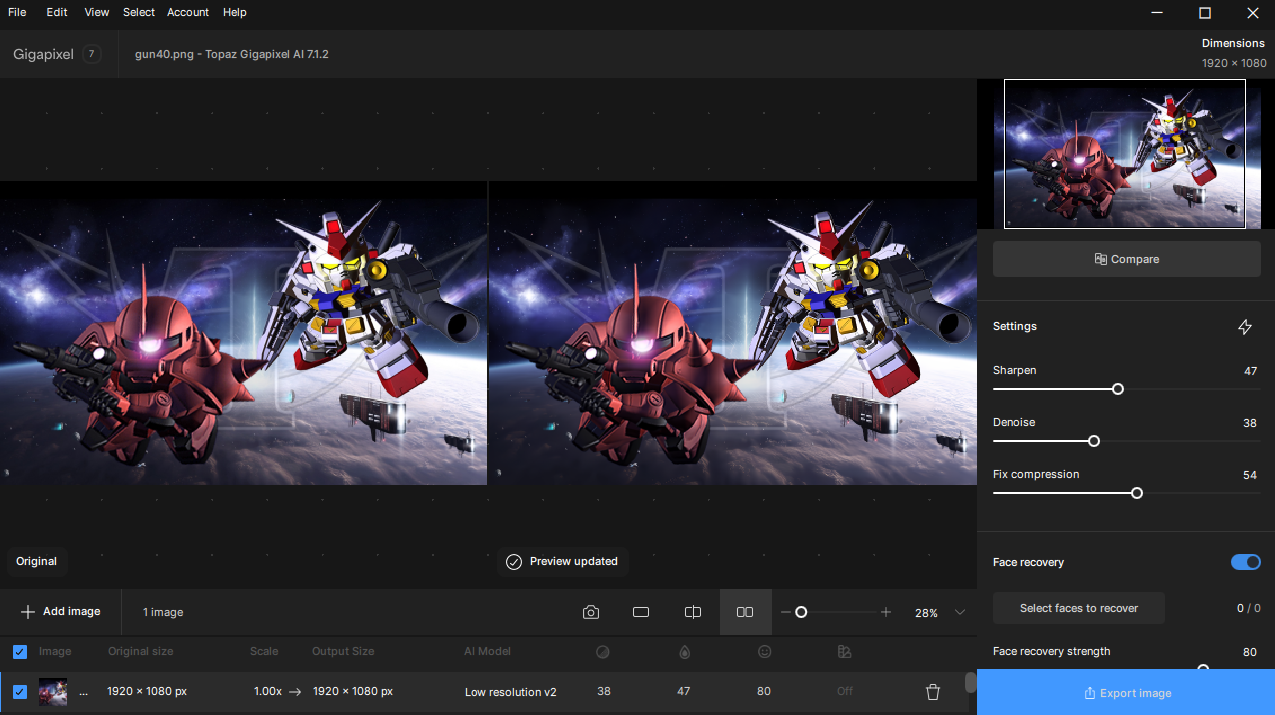
Task: Click the last header column icon
Action: [844, 652]
